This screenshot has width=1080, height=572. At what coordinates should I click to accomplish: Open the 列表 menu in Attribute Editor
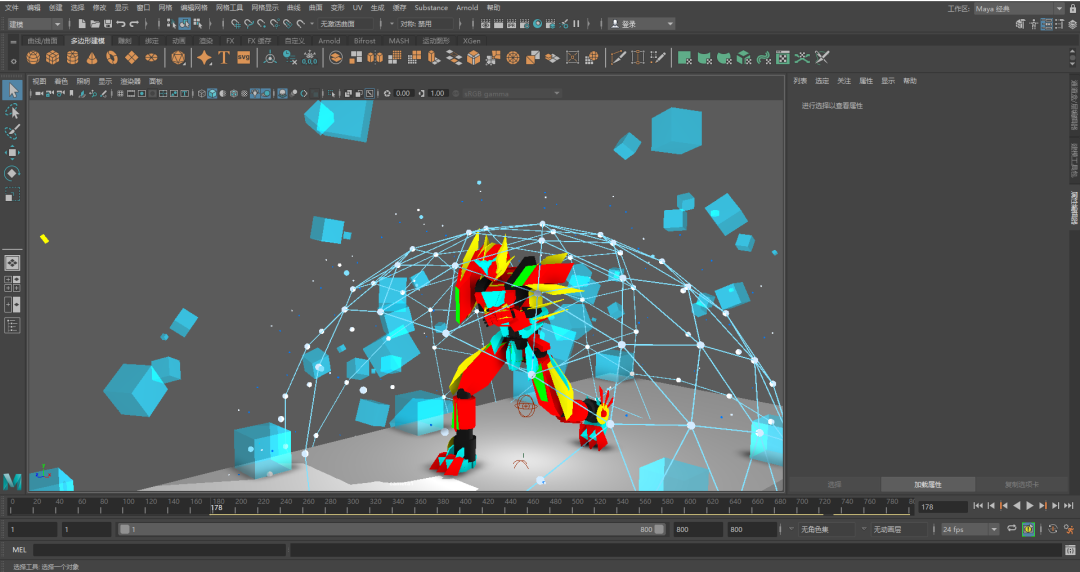click(800, 81)
